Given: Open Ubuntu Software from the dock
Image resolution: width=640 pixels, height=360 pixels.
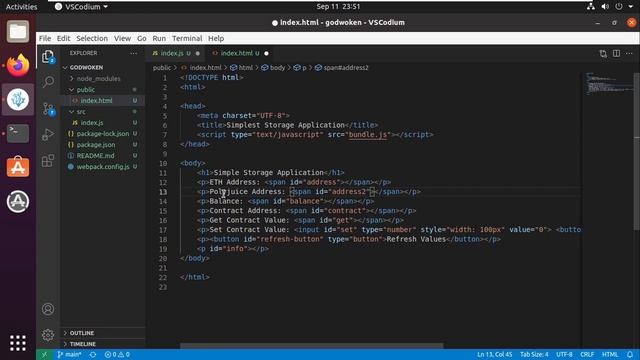Looking at the screenshot, I should 18,167.
